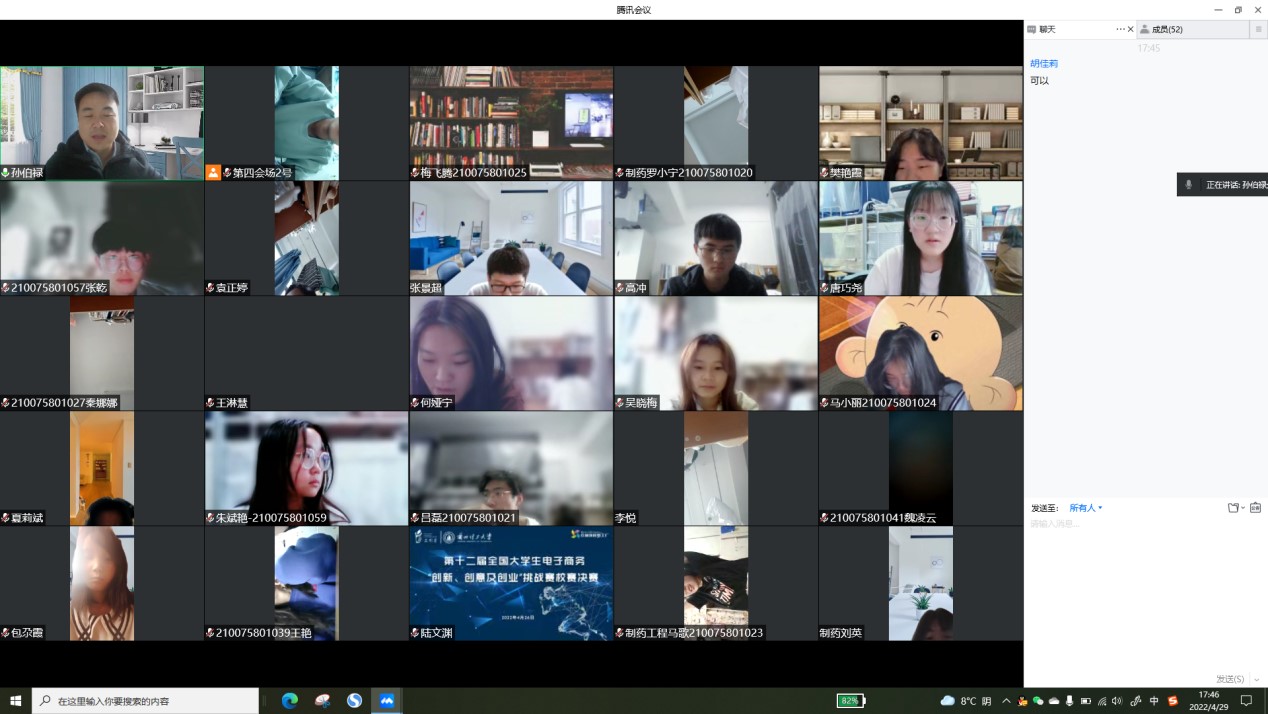Click the microphone icon in speaking indicator
Screen dimensions: 1268x714
click(1189, 185)
